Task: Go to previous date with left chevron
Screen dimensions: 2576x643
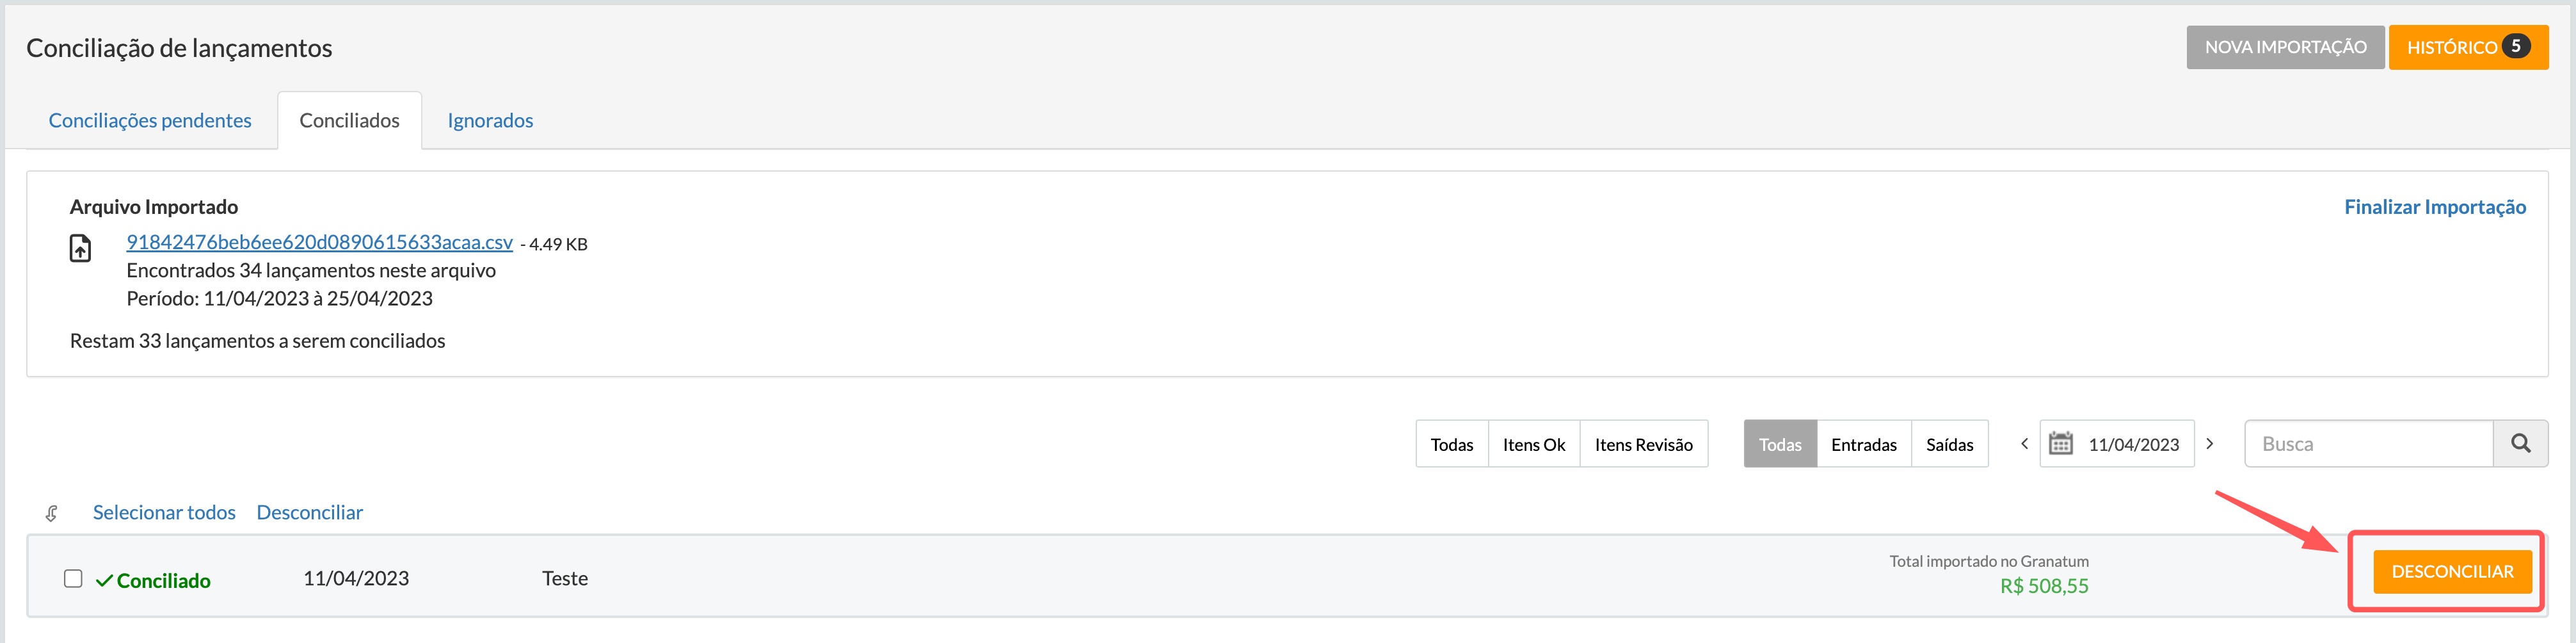Action: pos(2024,444)
